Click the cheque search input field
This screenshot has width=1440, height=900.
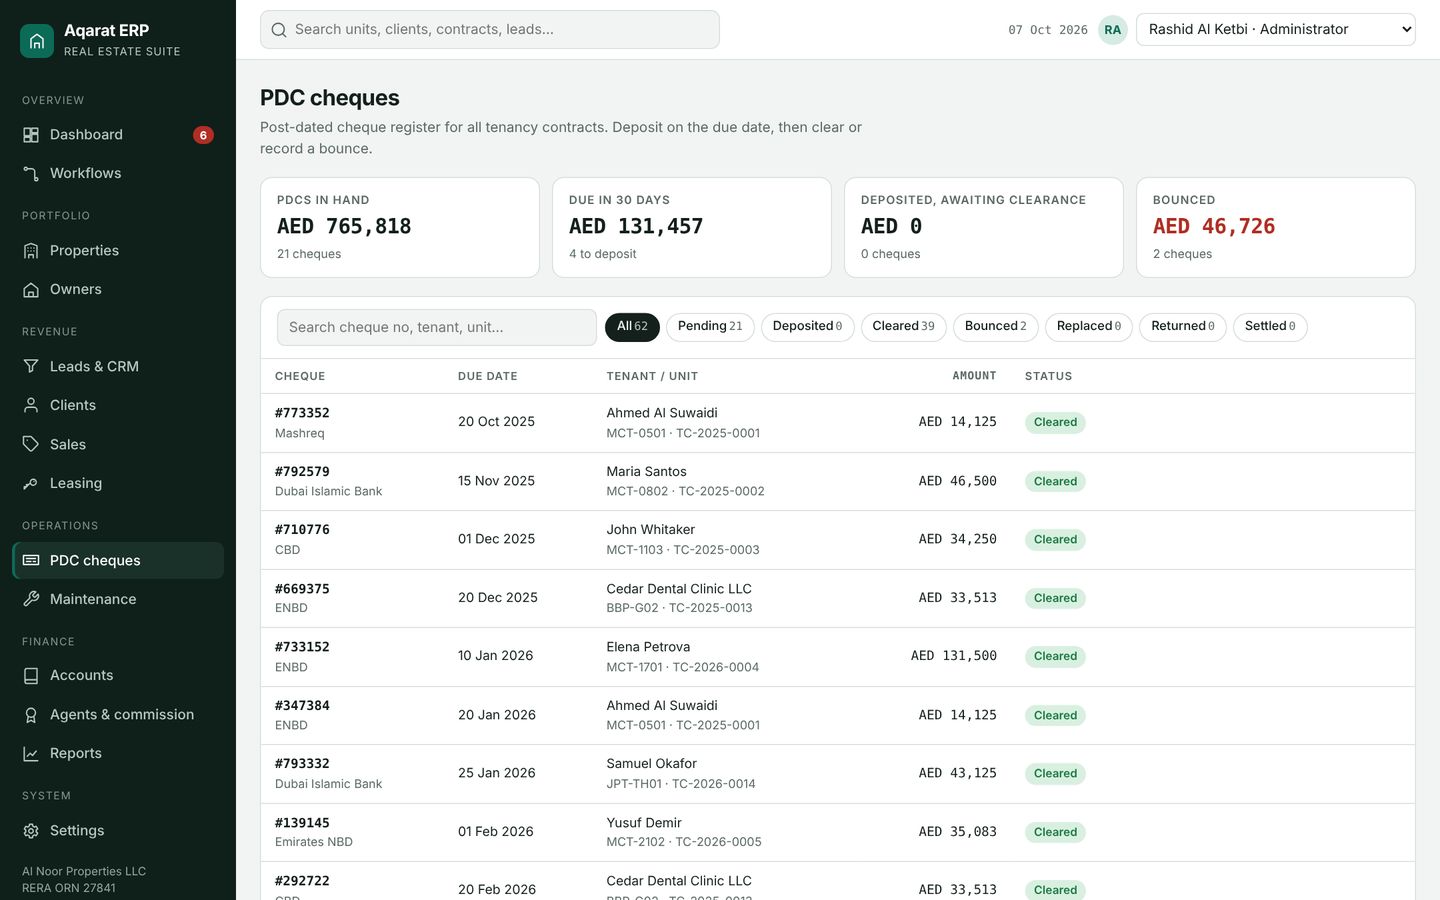(437, 328)
